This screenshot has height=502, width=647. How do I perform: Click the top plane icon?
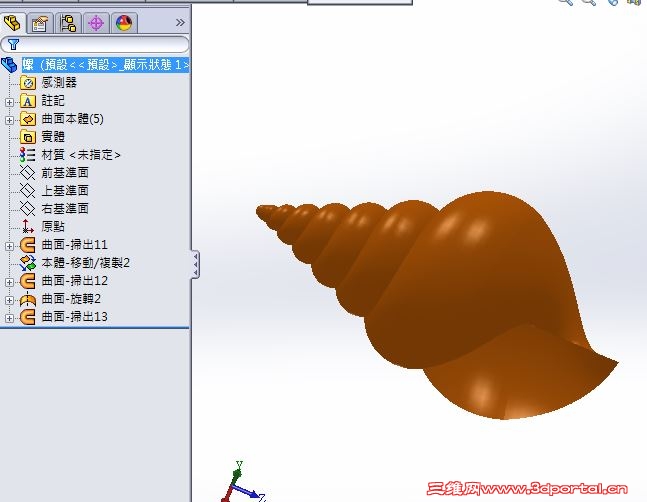28,191
